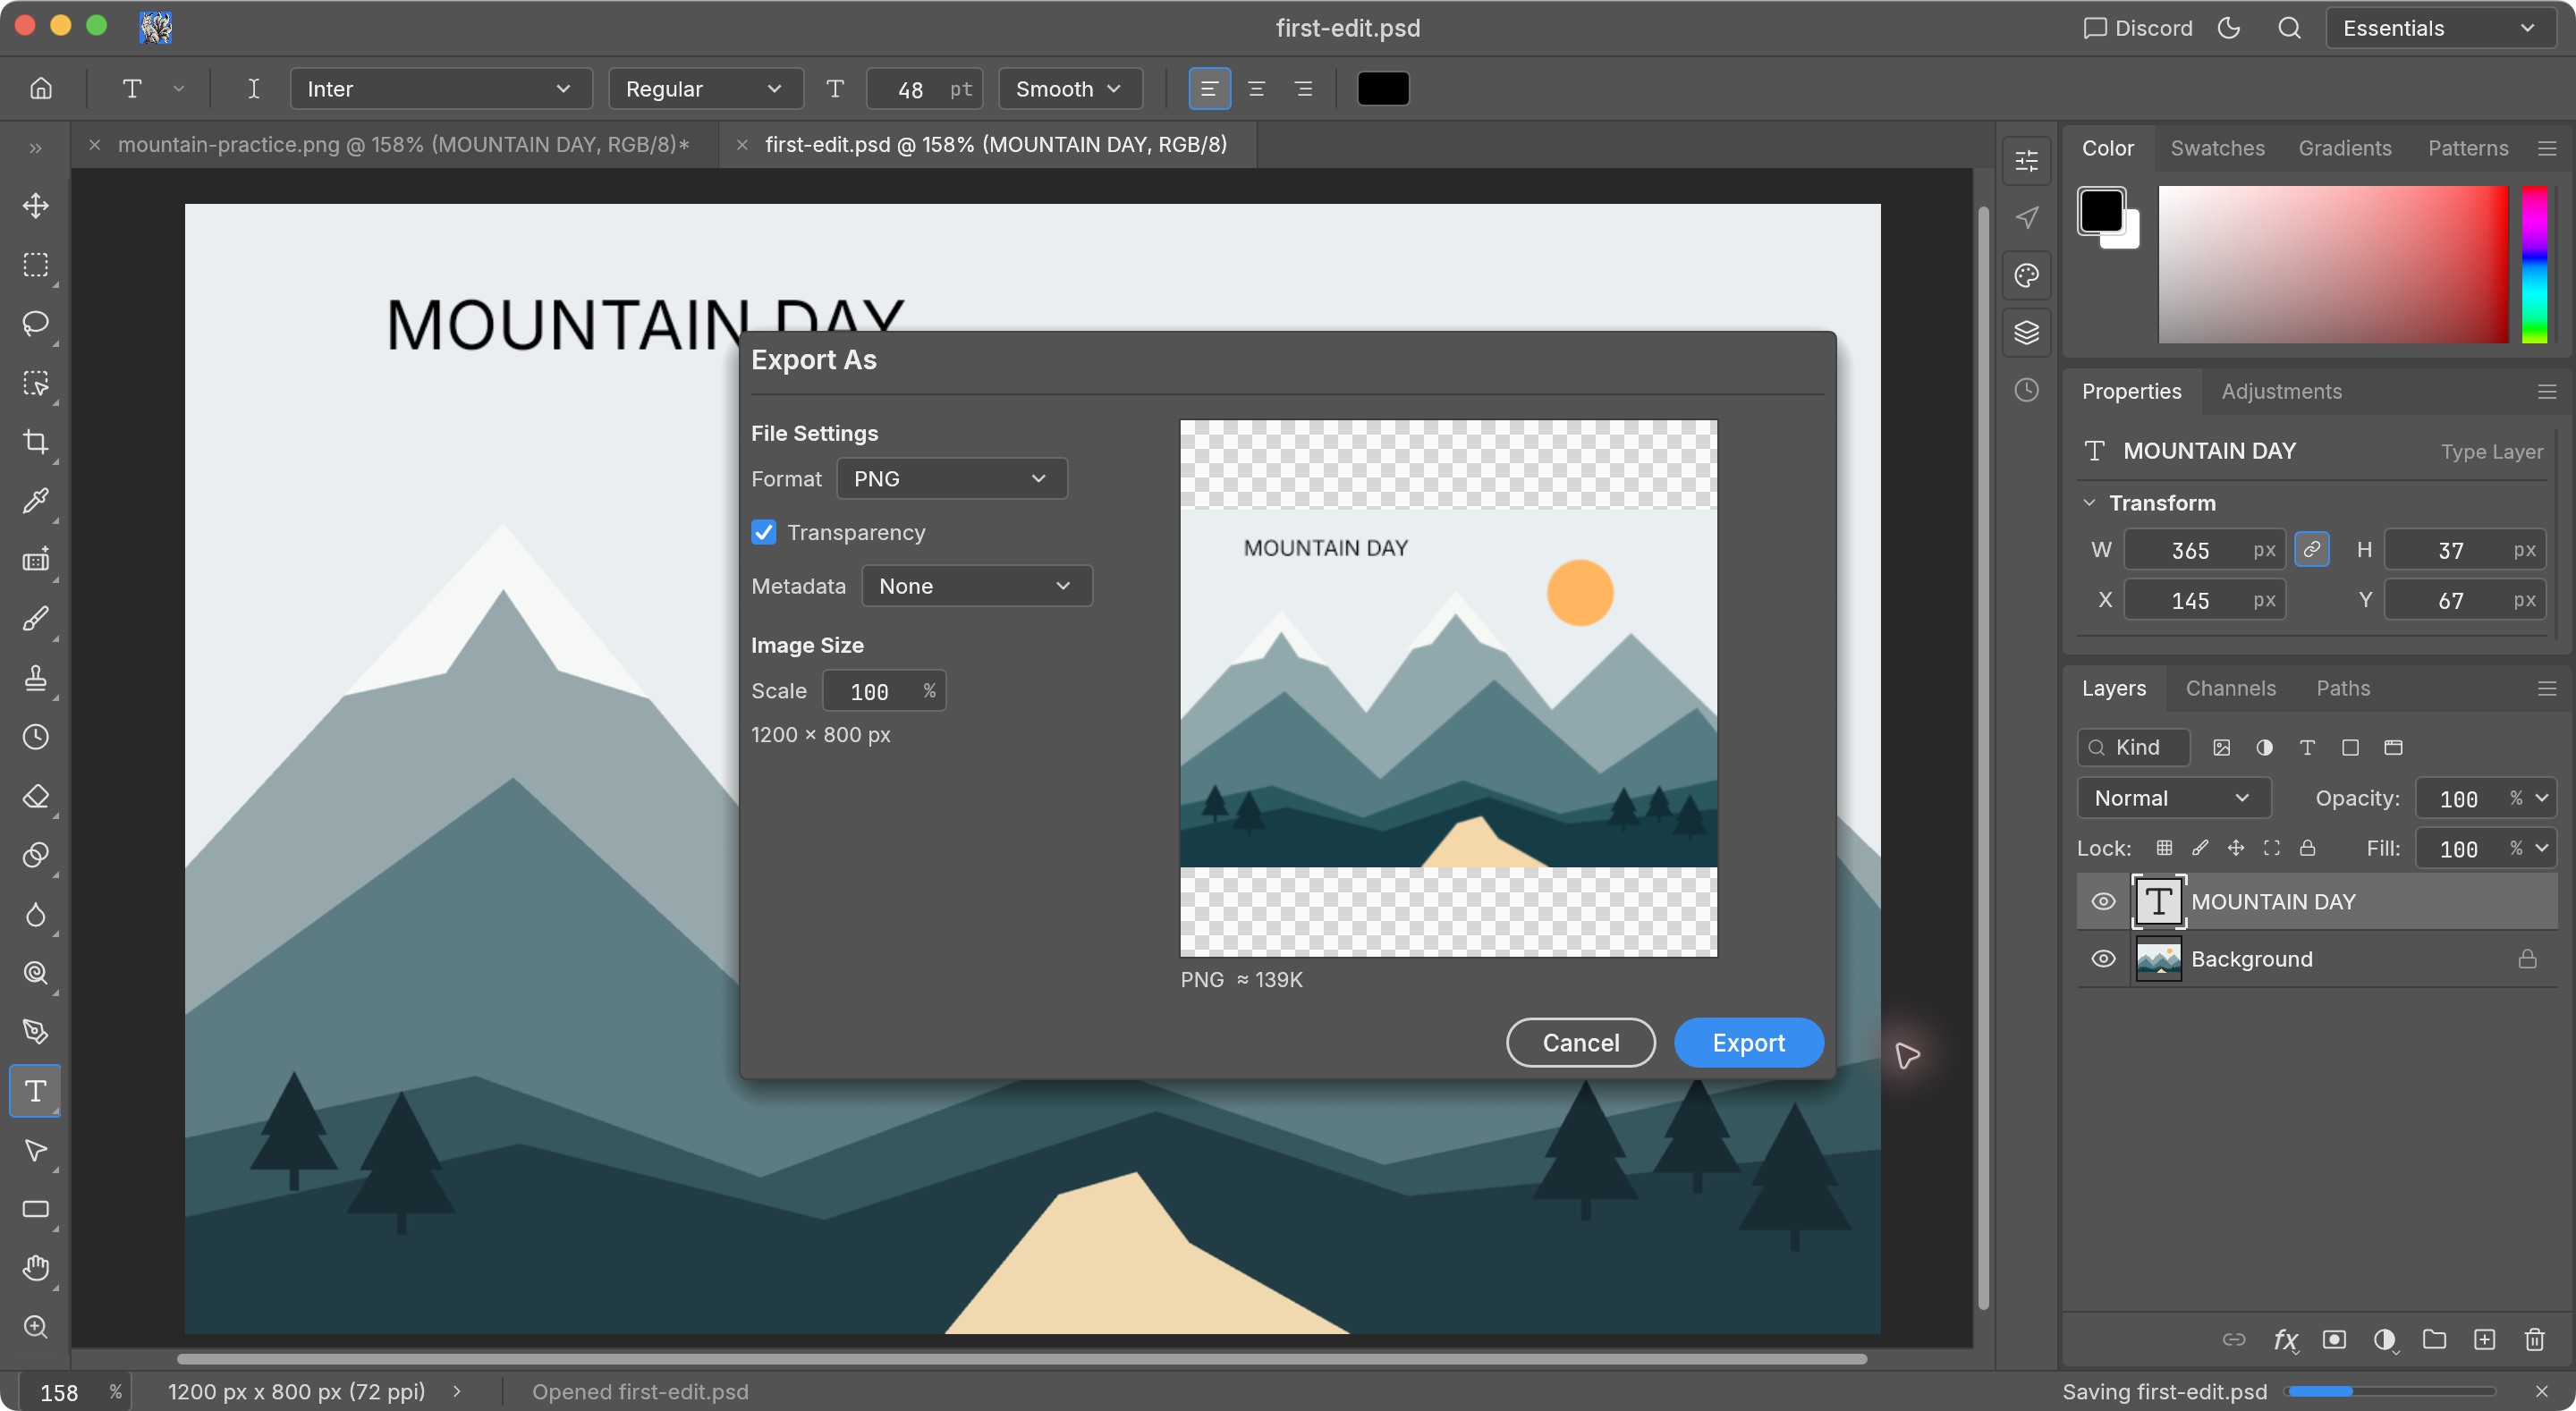Open the search icon in title bar
This screenshot has width=2576, height=1411.
(2289, 28)
